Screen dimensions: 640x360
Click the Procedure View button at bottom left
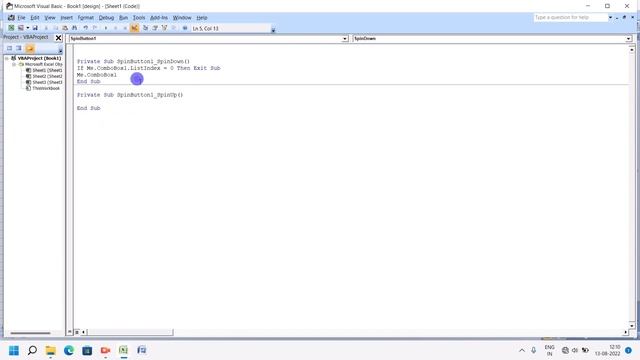[x=70, y=332]
